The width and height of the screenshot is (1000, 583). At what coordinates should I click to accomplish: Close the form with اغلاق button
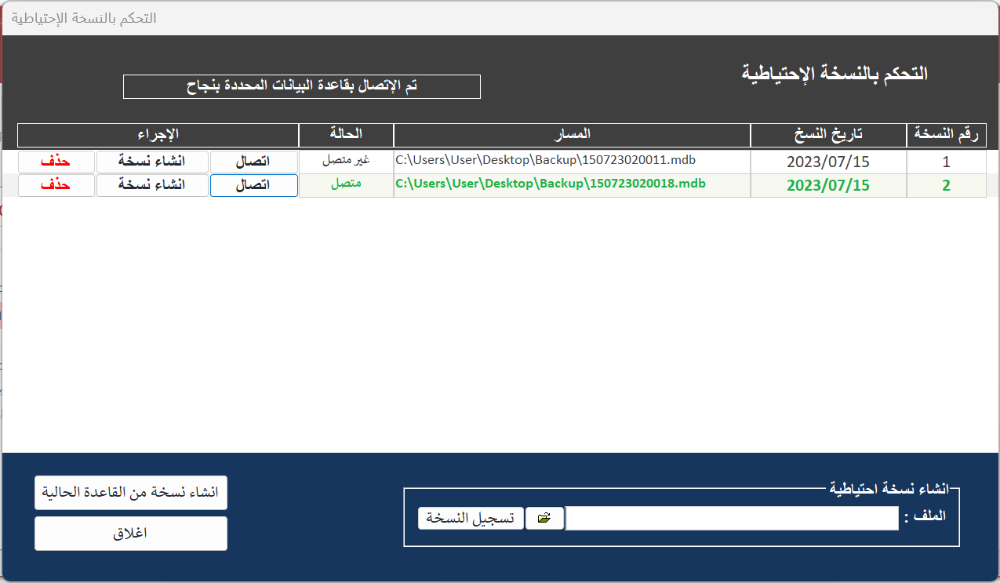131,533
